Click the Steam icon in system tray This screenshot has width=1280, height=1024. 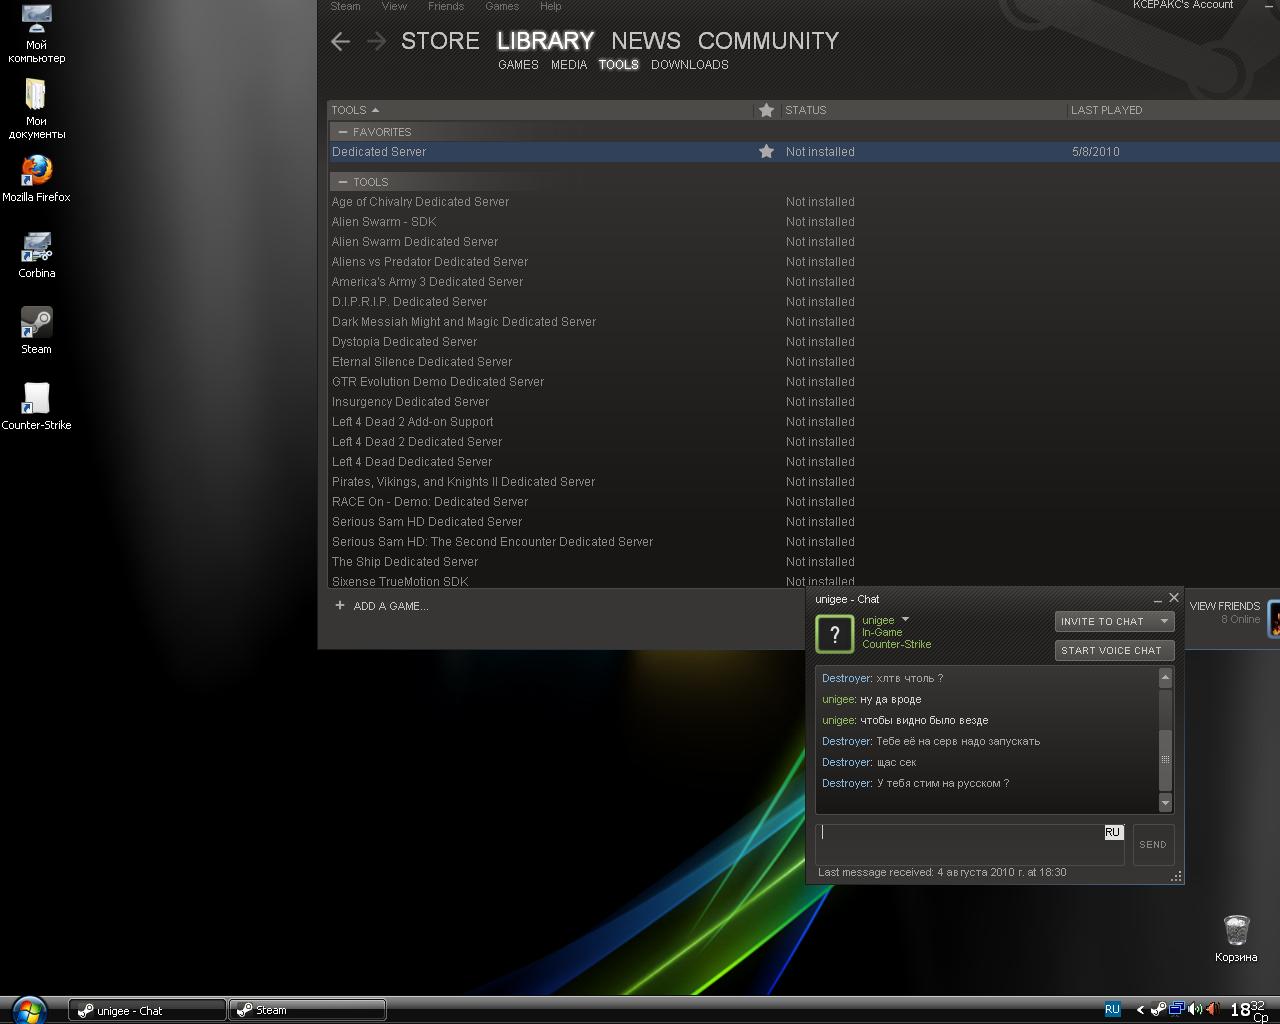tap(1158, 1010)
